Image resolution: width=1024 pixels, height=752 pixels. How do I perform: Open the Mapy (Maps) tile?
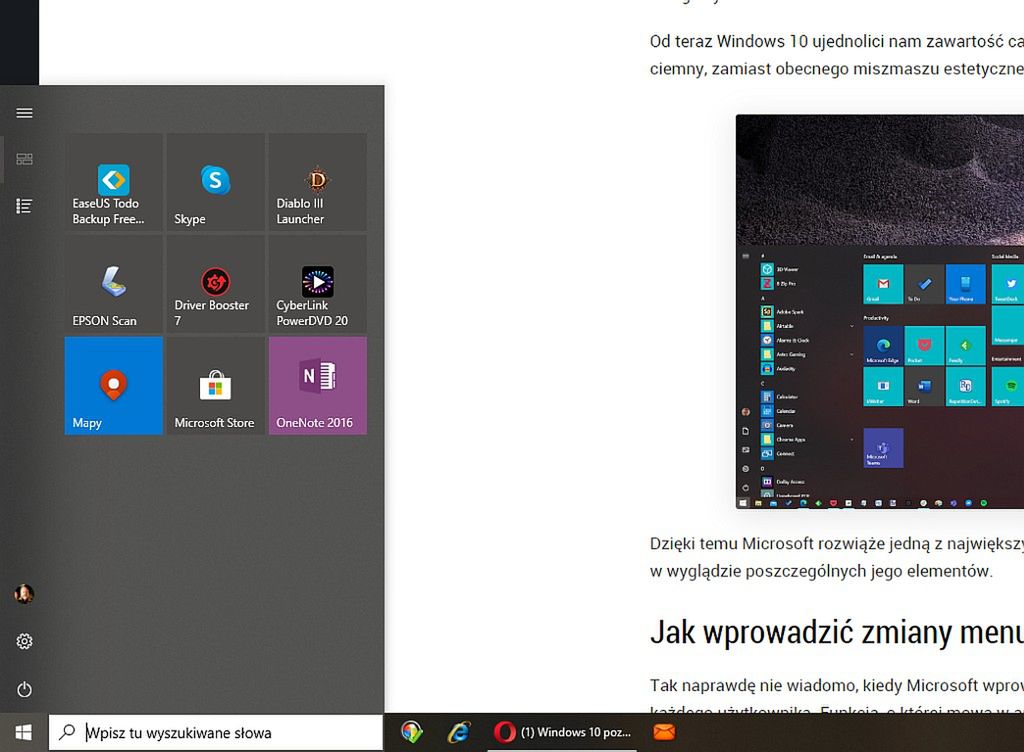pyautogui.click(x=114, y=386)
